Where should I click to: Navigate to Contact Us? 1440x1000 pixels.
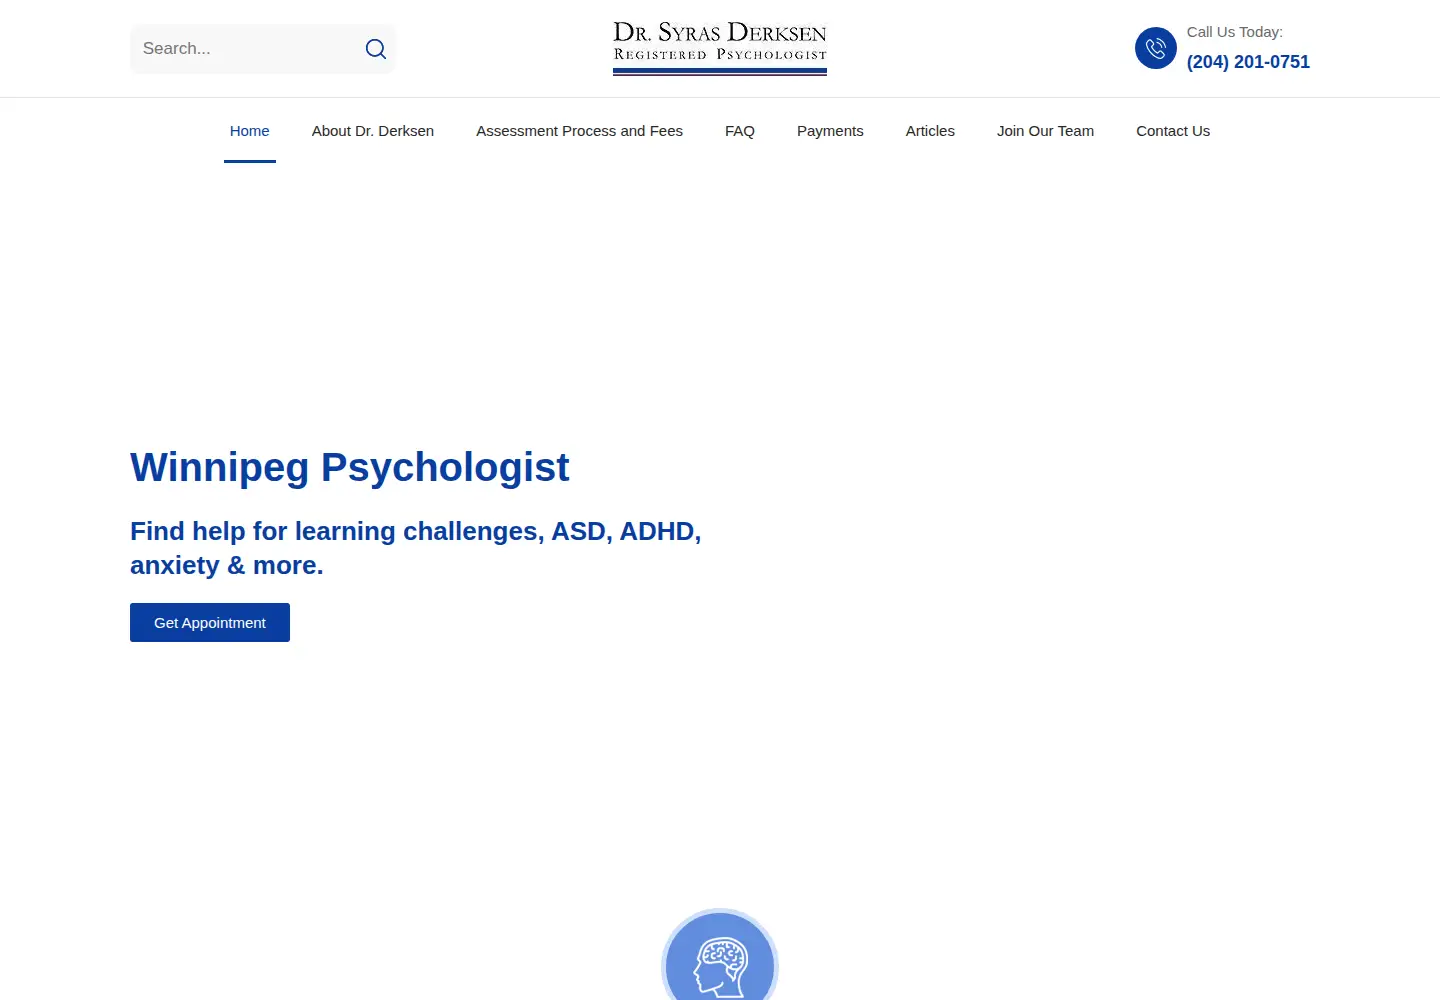click(x=1173, y=131)
